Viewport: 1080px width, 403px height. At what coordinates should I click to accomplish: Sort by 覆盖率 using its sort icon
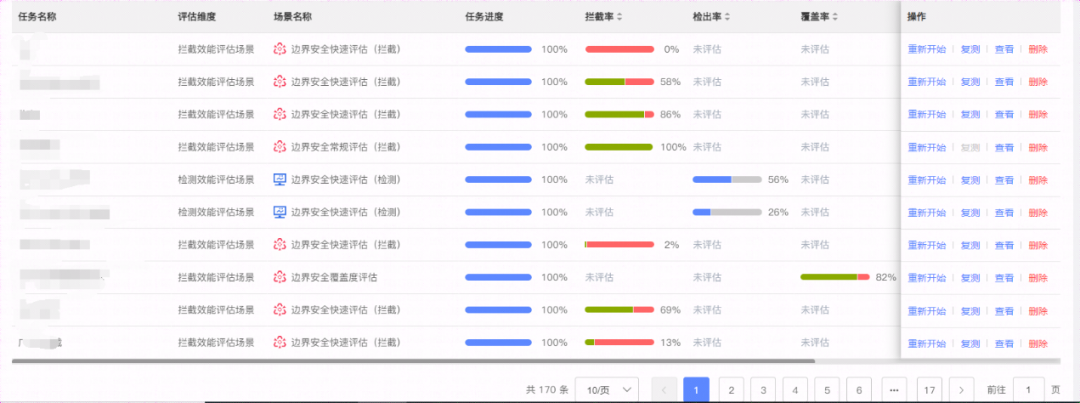[835, 17]
